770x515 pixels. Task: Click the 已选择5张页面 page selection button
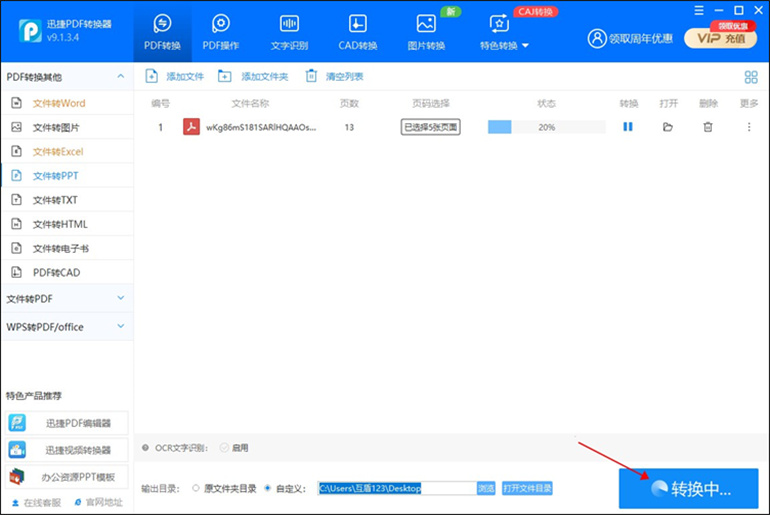(x=431, y=127)
